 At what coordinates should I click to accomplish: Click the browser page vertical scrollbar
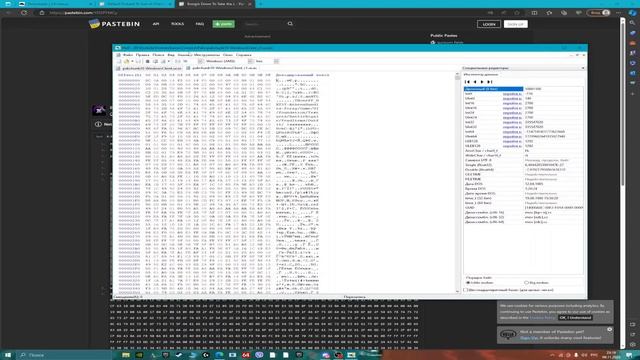point(622,182)
